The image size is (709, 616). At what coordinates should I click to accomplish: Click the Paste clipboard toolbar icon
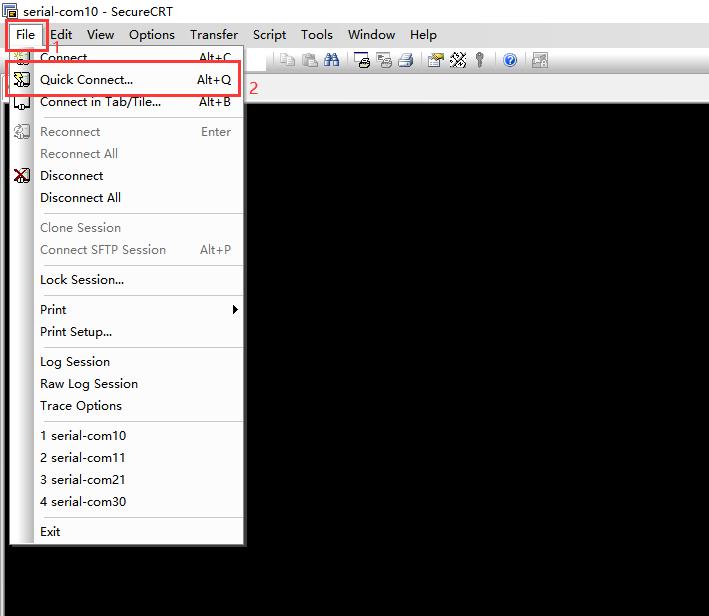pos(310,60)
